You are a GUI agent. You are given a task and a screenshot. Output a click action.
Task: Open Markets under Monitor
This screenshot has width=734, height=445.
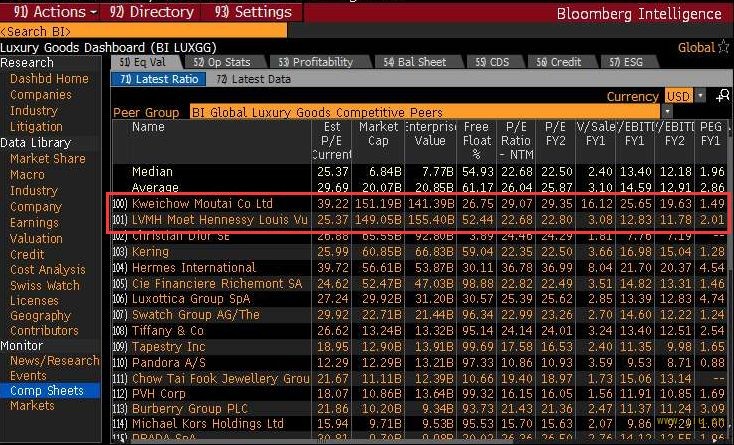coord(32,406)
